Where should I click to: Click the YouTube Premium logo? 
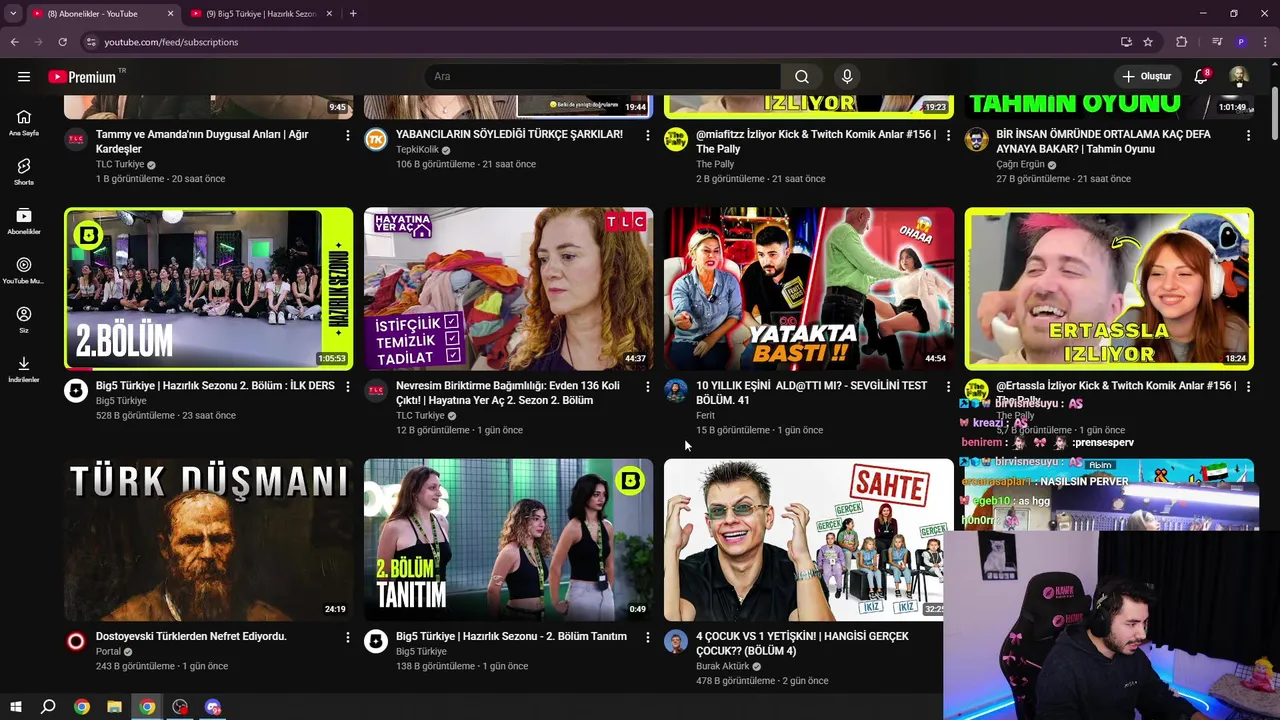coord(82,77)
